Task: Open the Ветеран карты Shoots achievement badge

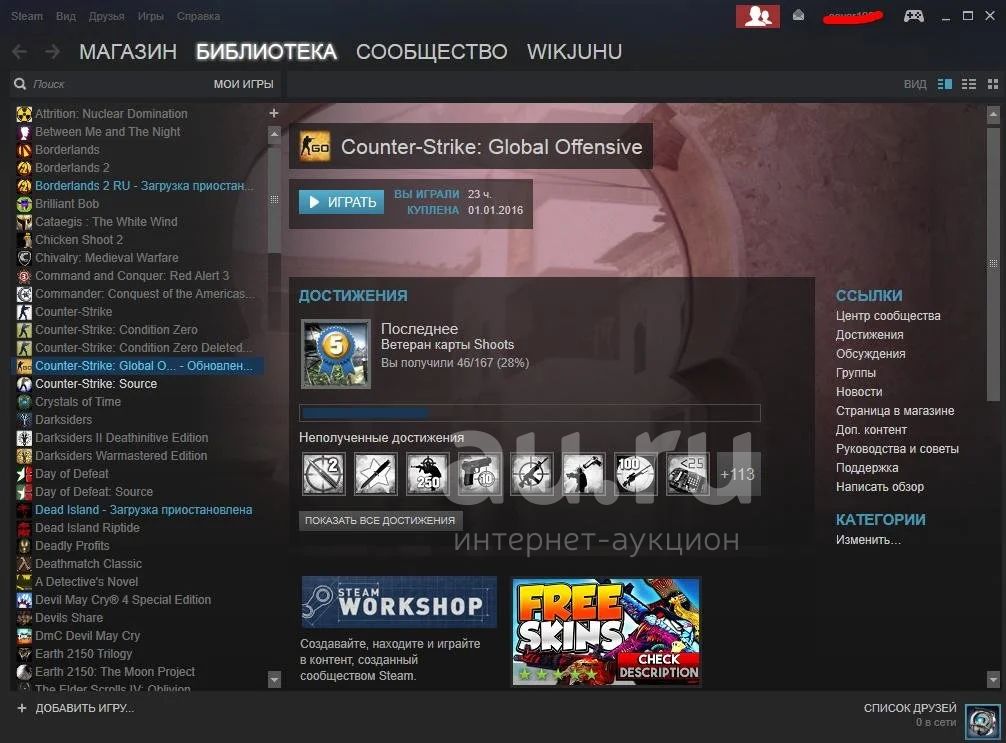Action: 336,354
